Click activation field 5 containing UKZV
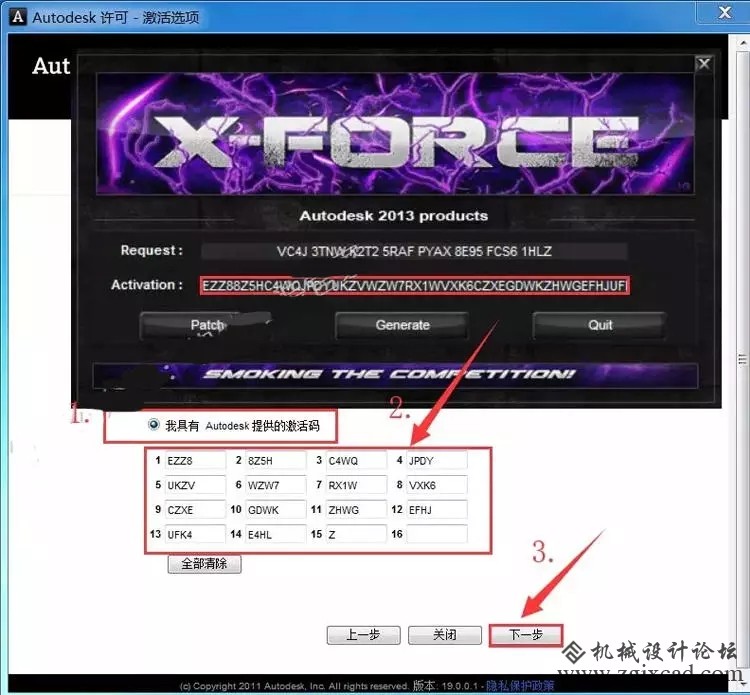Image resolution: width=750 pixels, height=695 pixels. click(195, 485)
